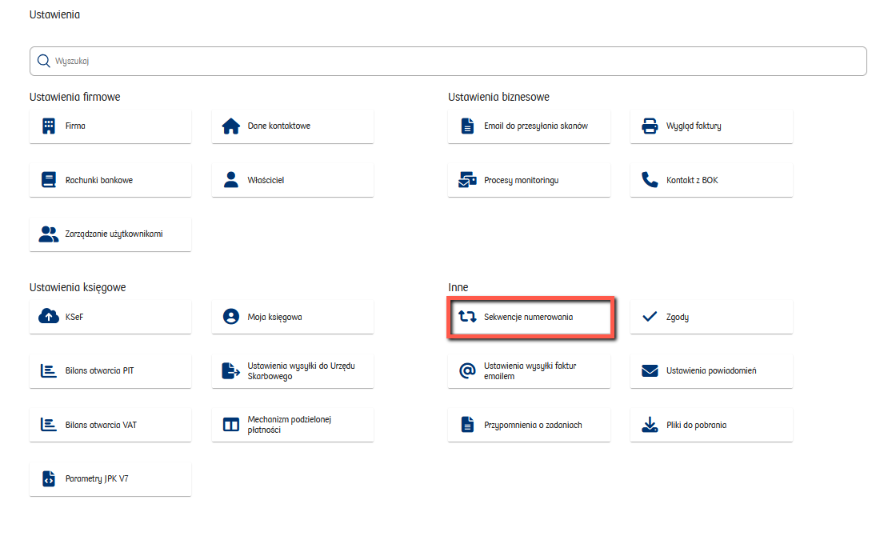The height and width of the screenshot is (533, 876).
Task: Open Pliki do pobrania
Action: pos(712,425)
